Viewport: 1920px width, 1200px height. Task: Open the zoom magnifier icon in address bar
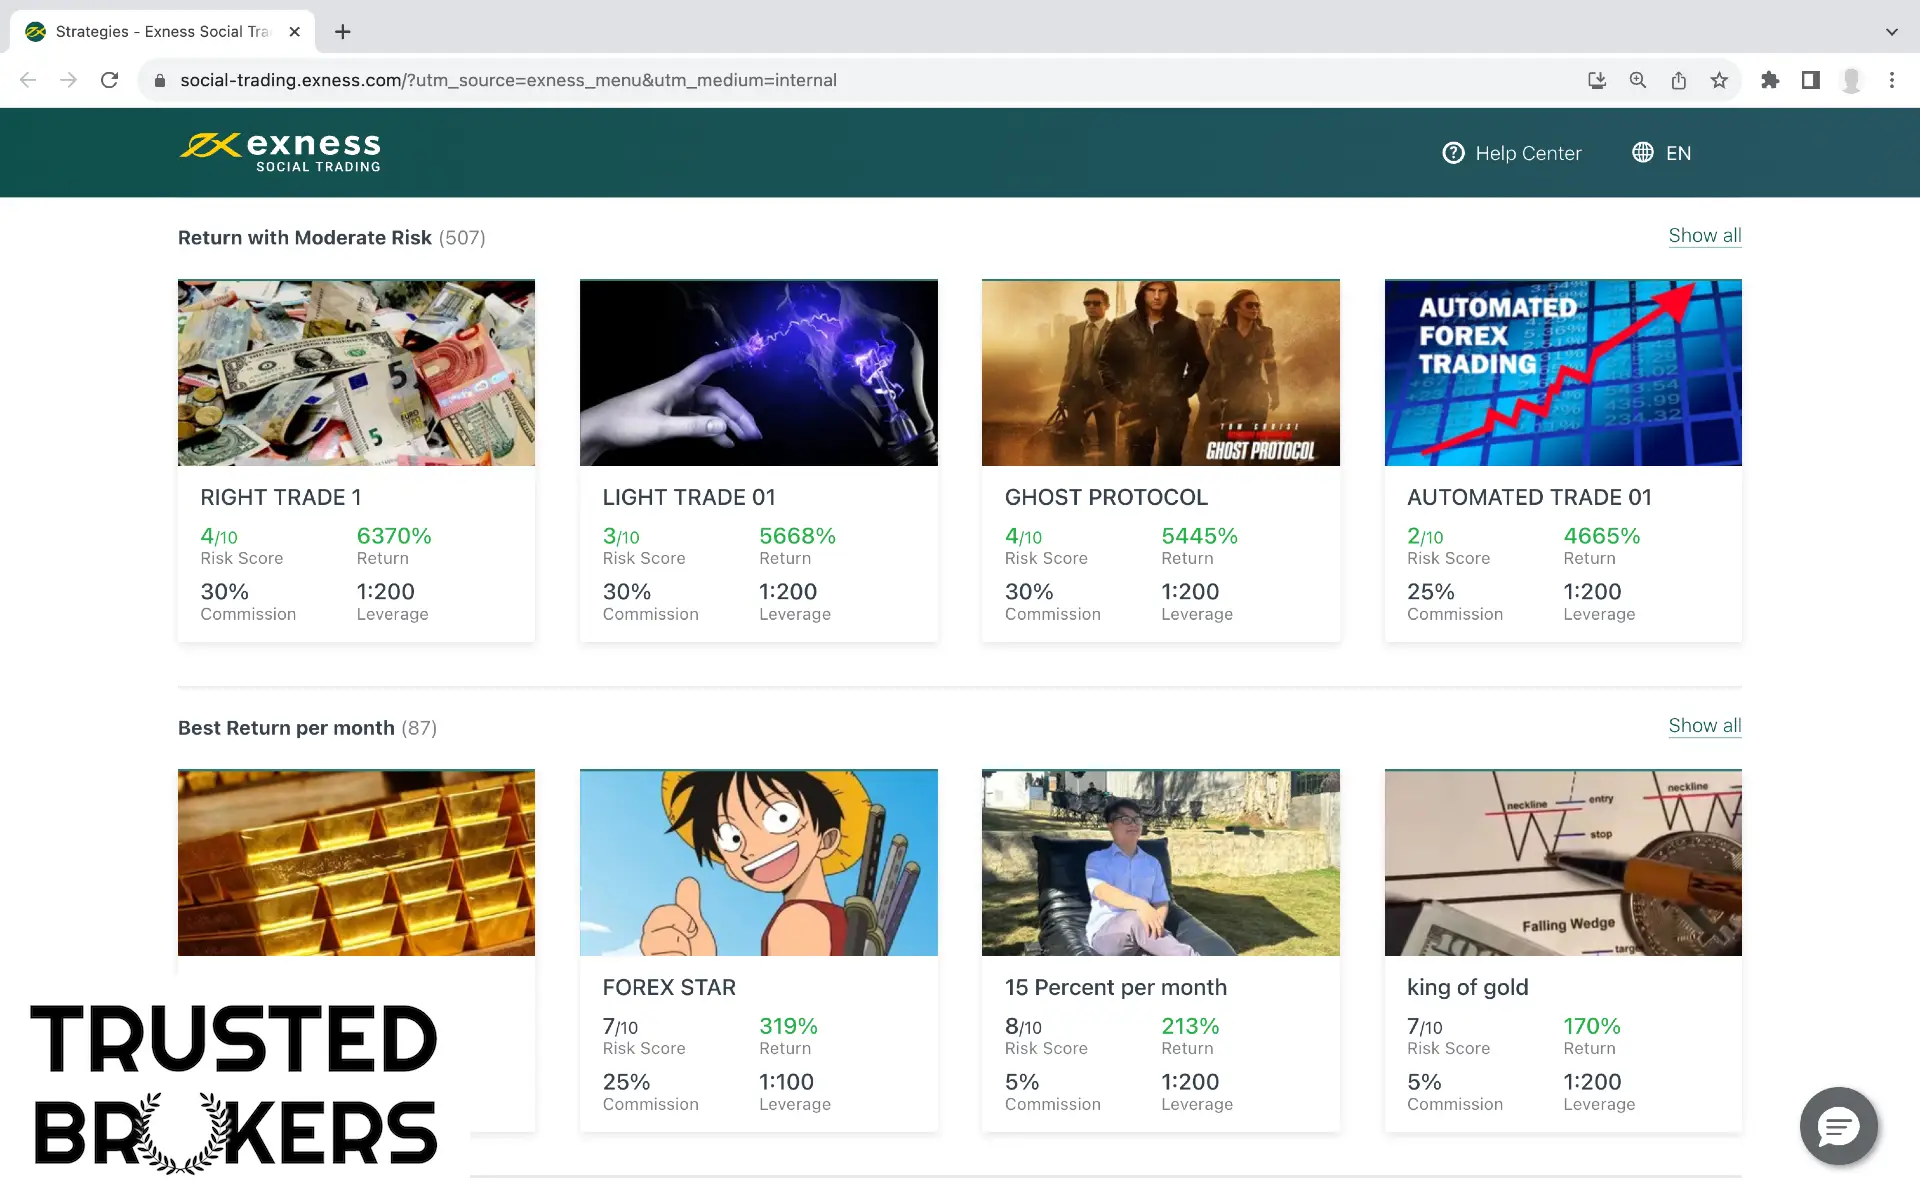[x=1638, y=80]
